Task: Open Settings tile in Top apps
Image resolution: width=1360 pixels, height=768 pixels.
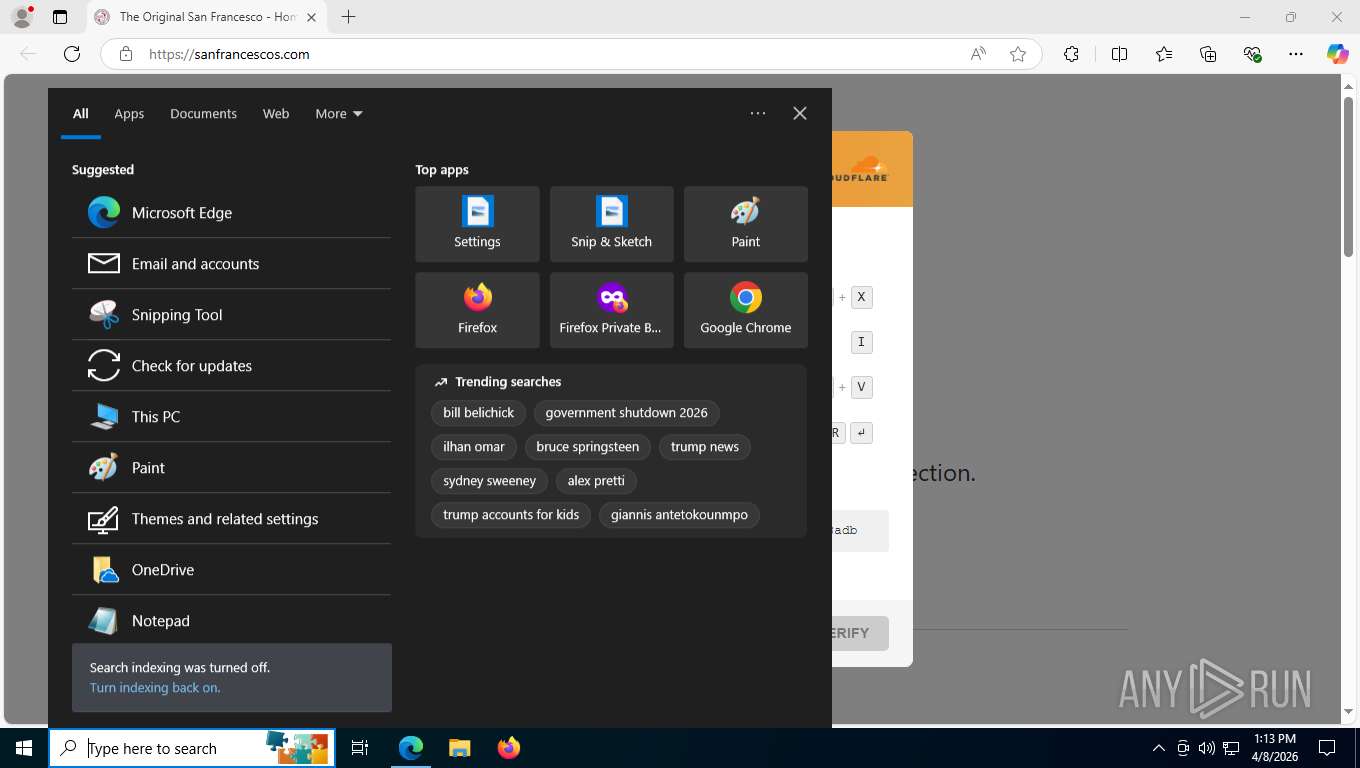Action: pyautogui.click(x=477, y=224)
